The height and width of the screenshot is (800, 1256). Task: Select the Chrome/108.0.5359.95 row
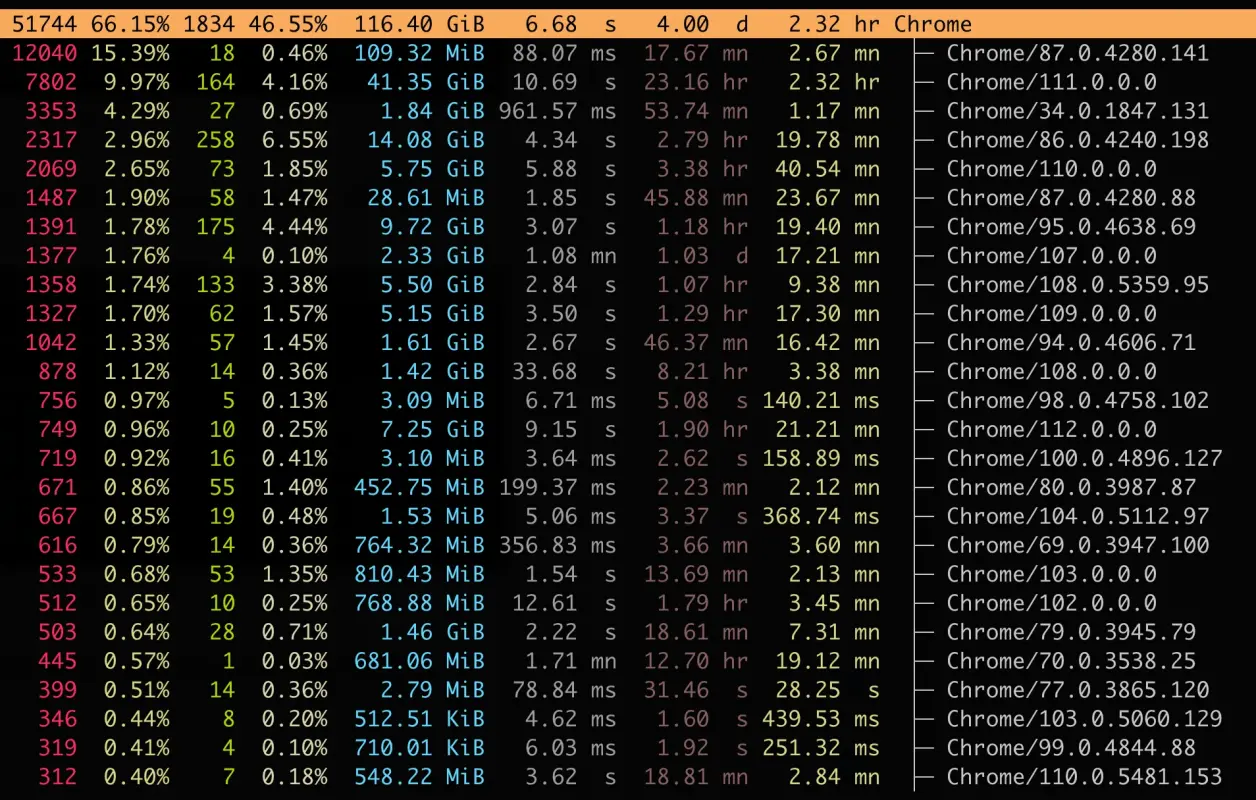pyautogui.click(x=628, y=285)
